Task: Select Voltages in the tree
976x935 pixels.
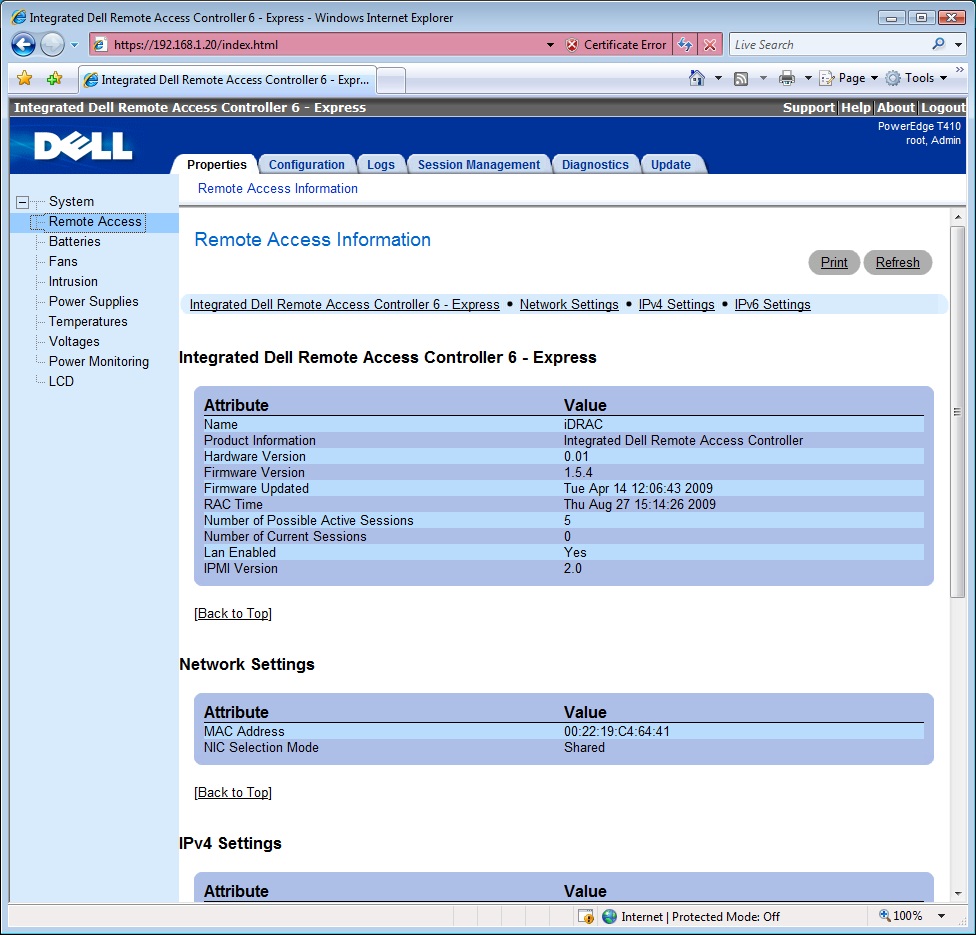Action: click(74, 341)
